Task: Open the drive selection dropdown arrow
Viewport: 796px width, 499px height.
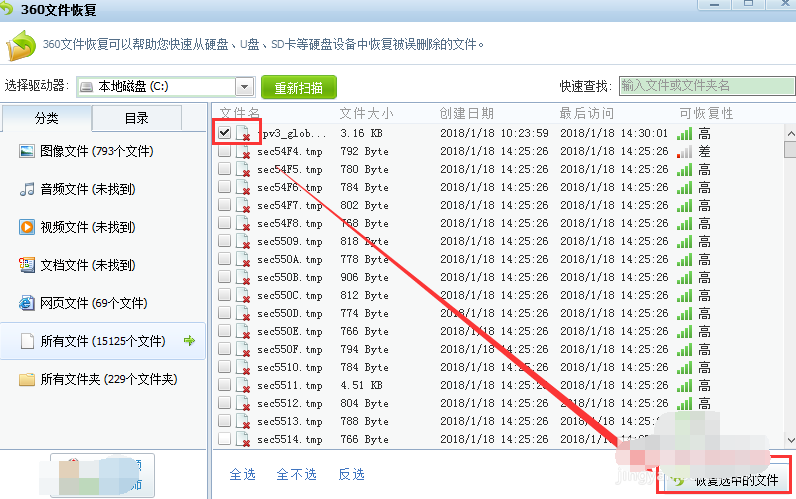Action: (x=245, y=87)
